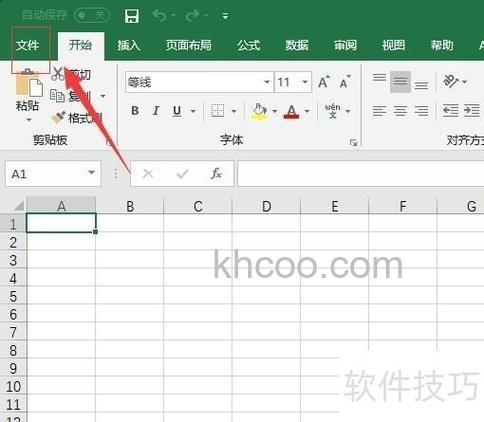This screenshot has height=422, width=484.
Task: Click the select all corner triangle
Action: coord(18,206)
